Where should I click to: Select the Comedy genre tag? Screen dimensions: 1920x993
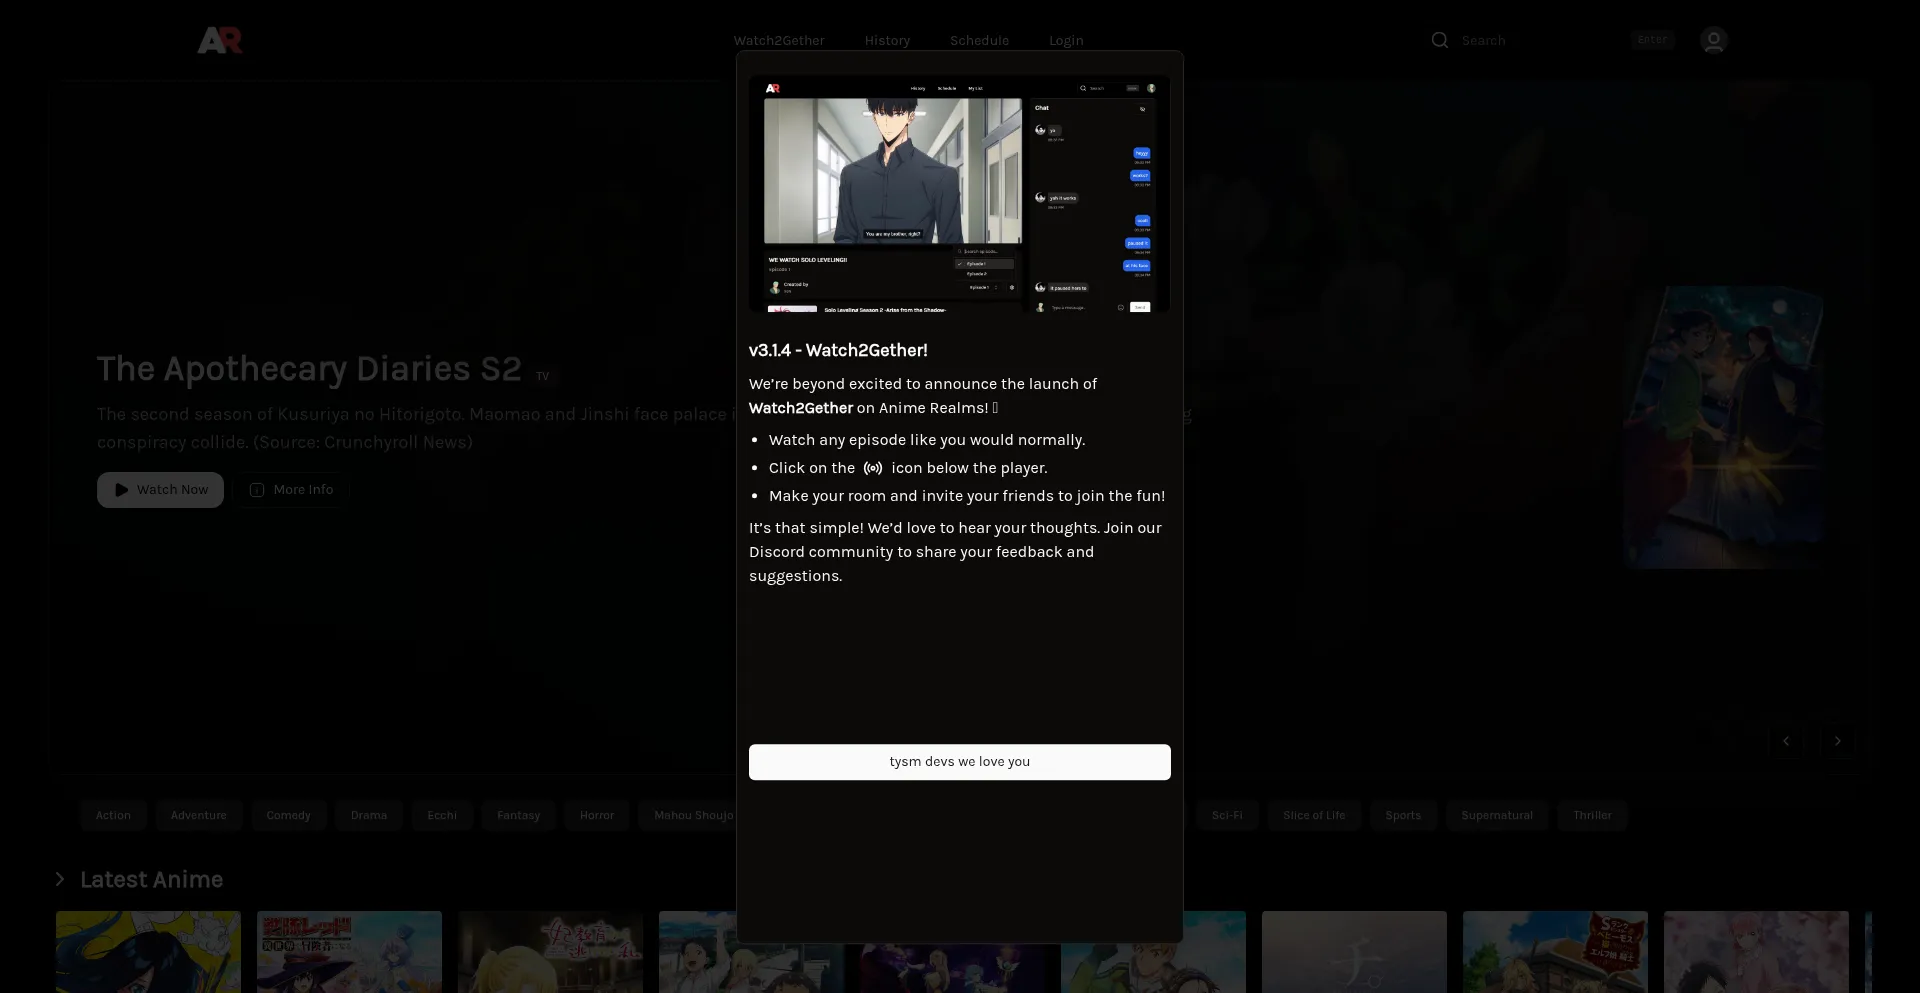pyautogui.click(x=289, y=816)
